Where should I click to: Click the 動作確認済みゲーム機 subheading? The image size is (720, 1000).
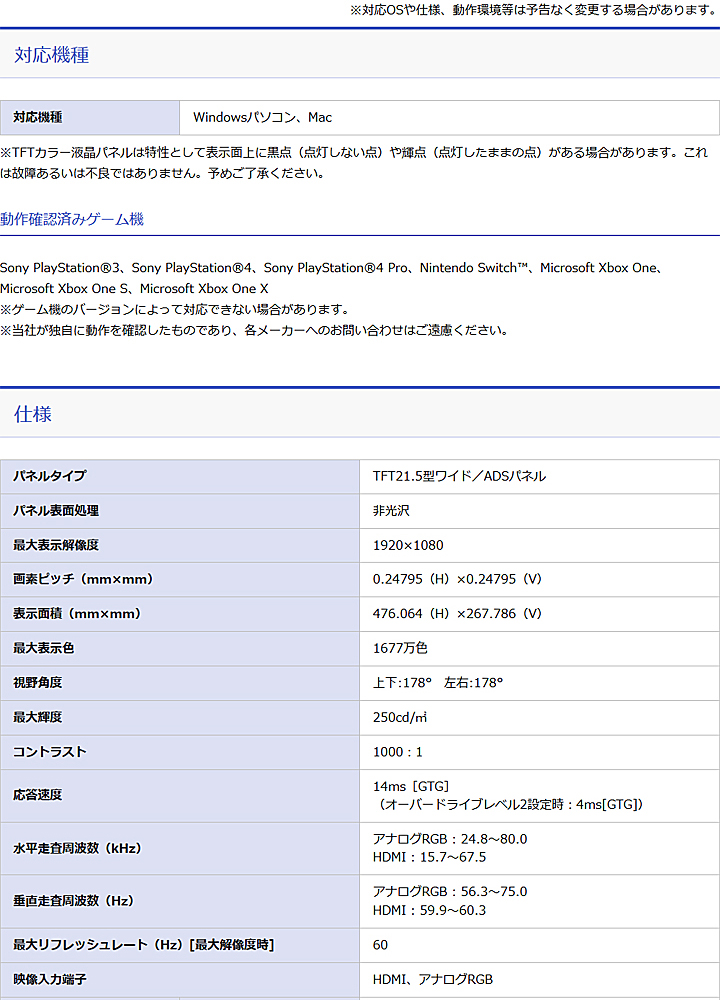[72, 219]
